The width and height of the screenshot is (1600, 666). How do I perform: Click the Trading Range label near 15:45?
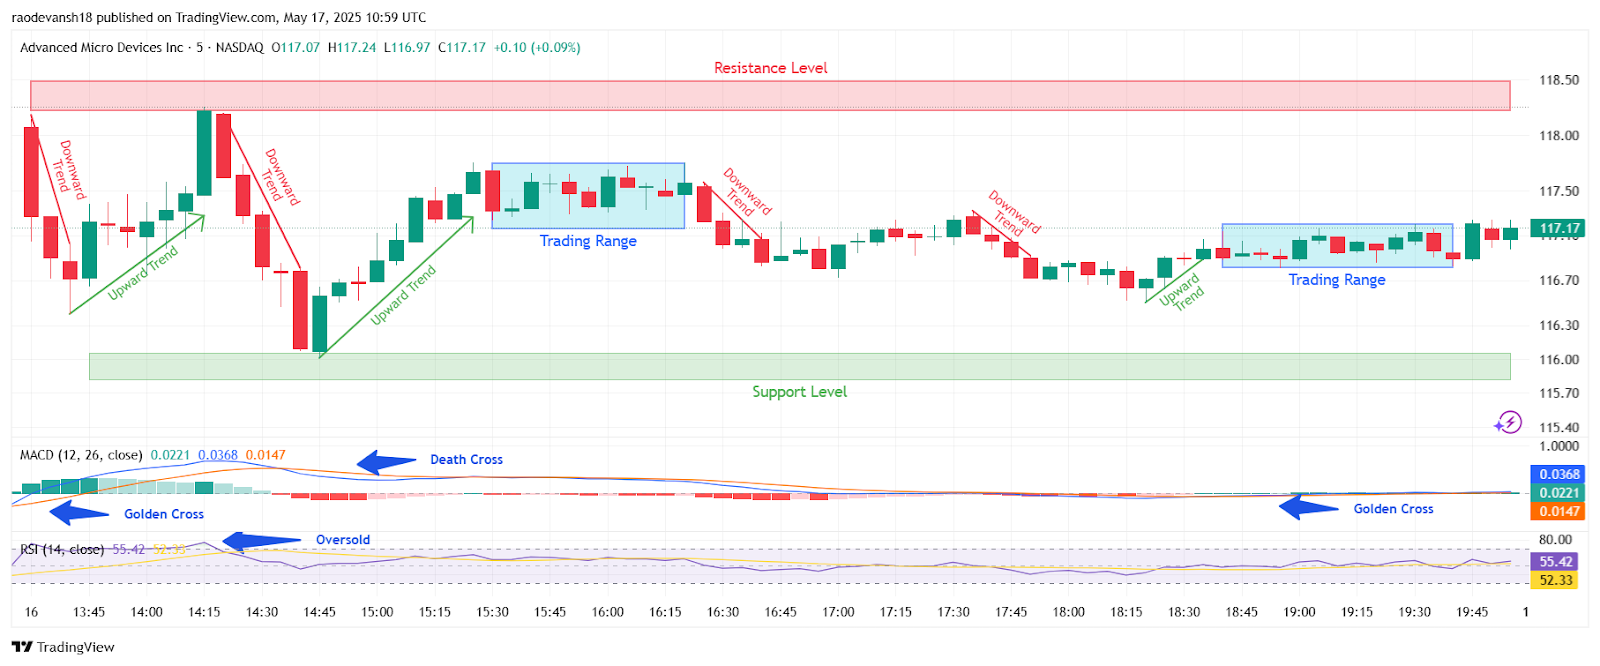(x=588, y=241)
